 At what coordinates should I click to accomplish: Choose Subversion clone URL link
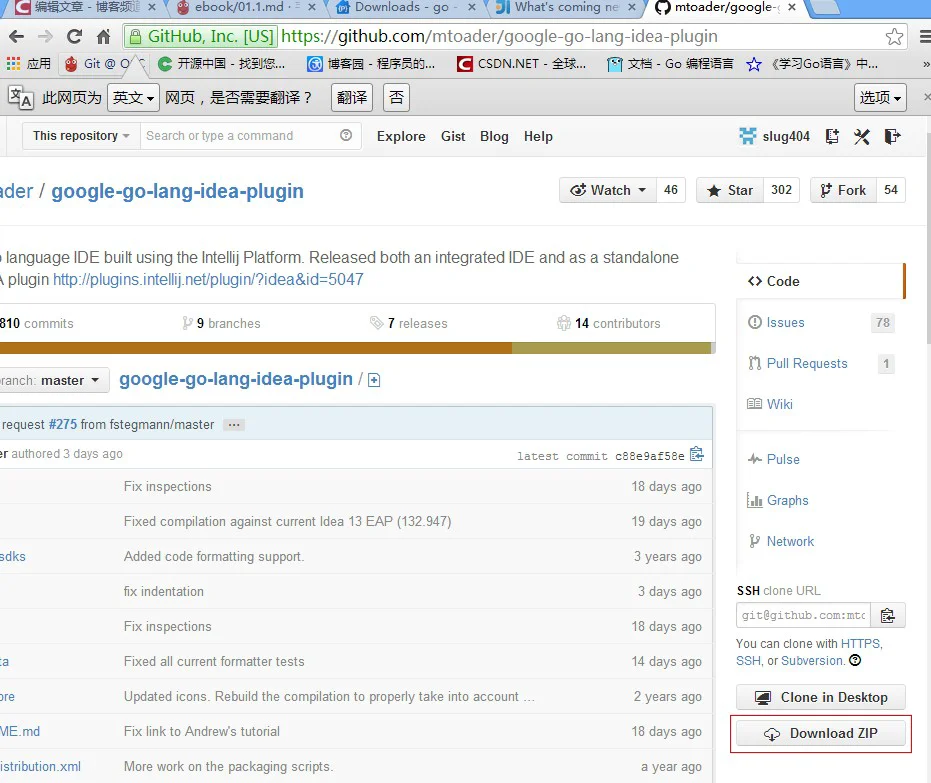pos(812,661)
